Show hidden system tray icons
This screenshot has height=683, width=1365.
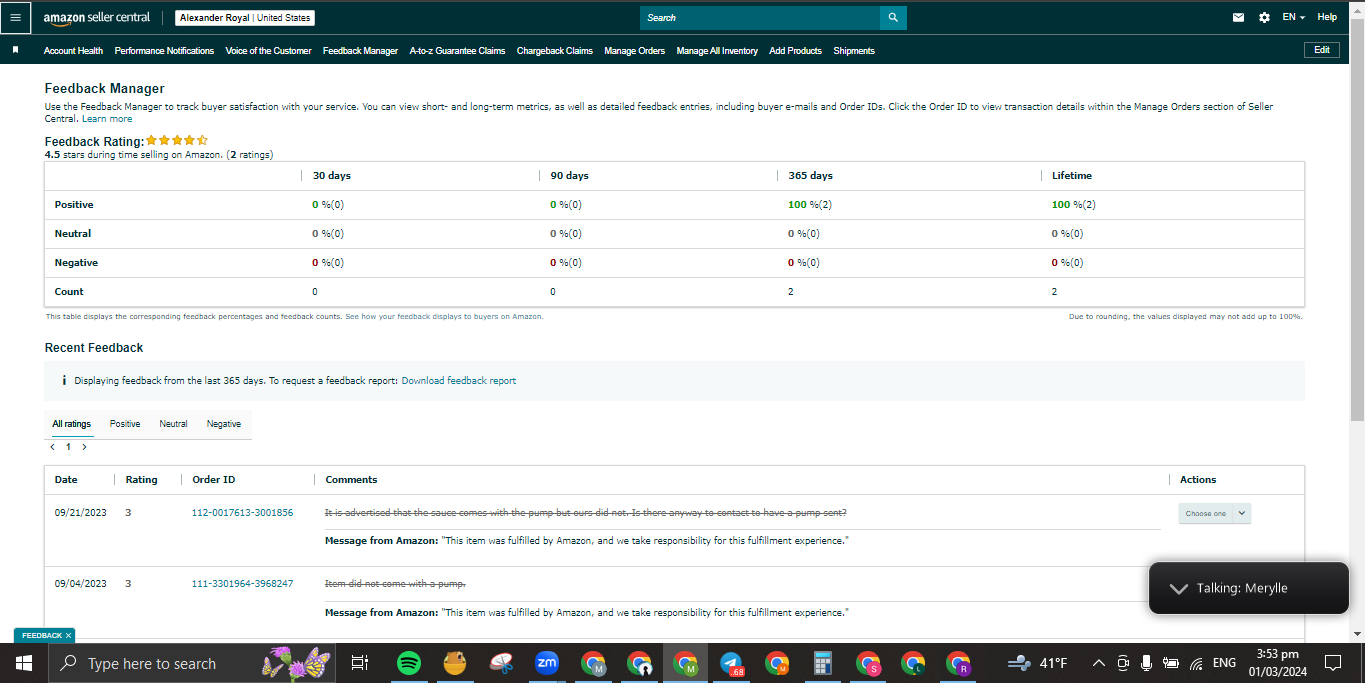click(1098, 663)
